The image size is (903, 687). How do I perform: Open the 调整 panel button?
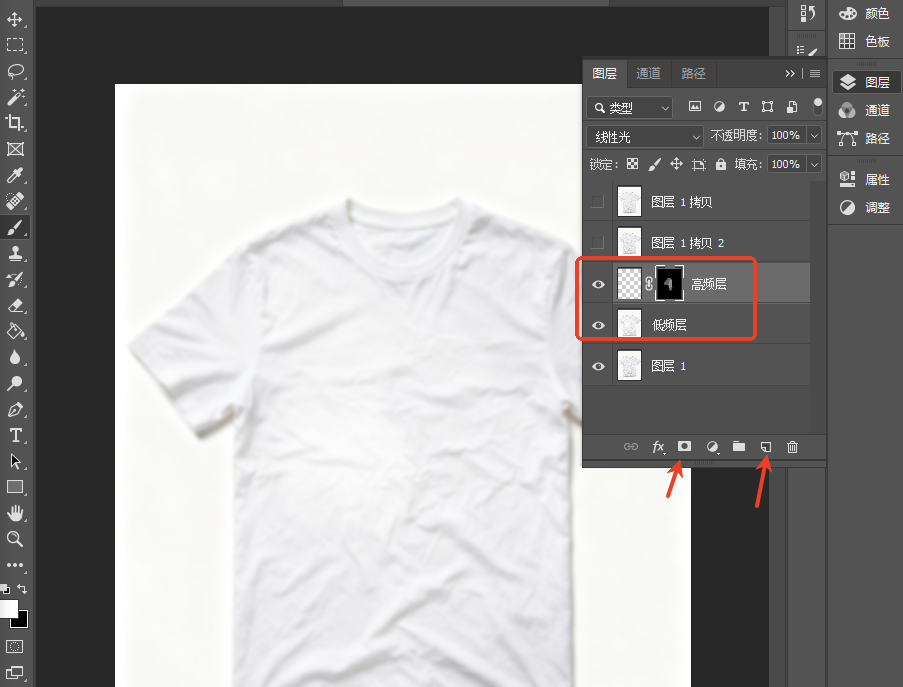(864, 207)
